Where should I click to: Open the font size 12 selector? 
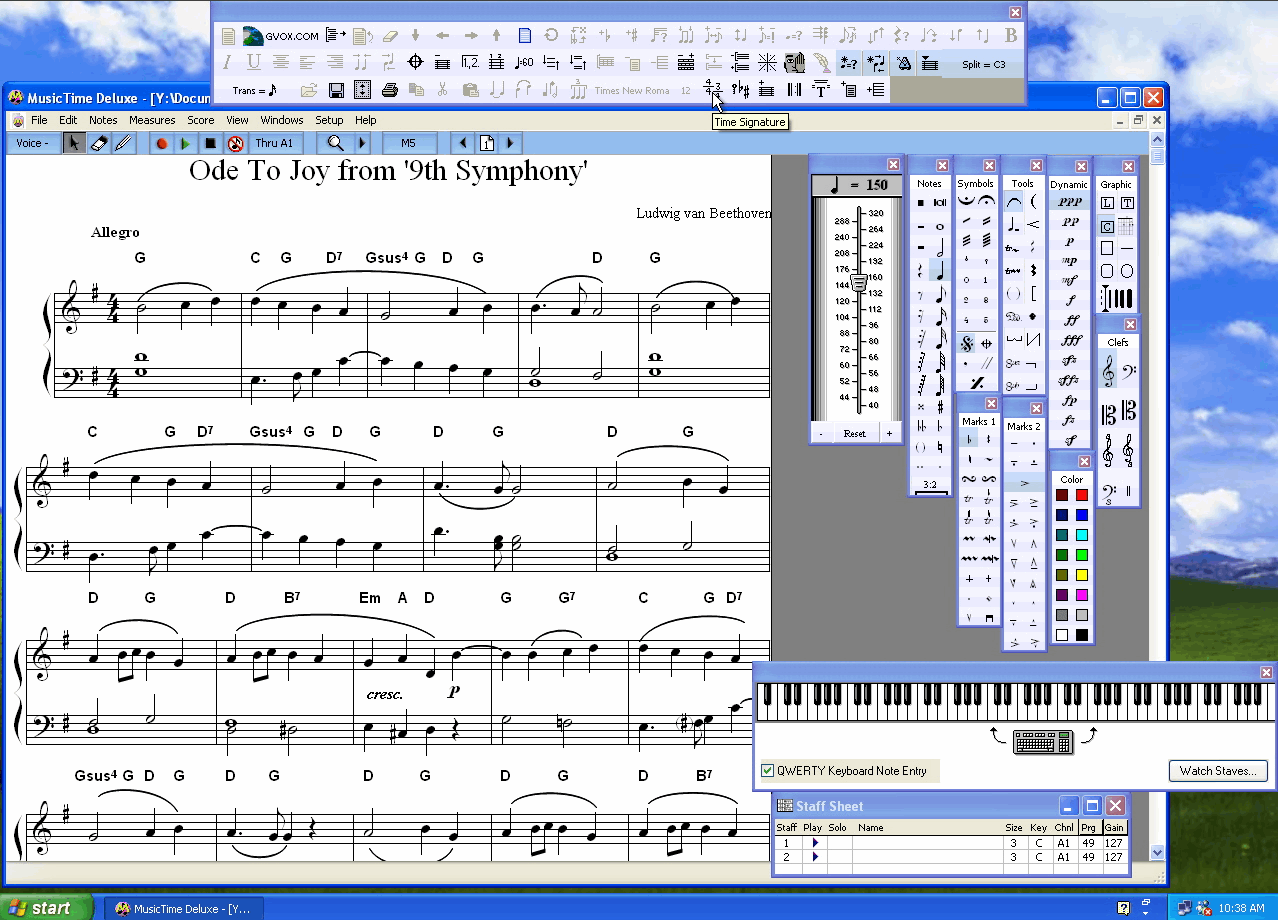point(686,90)
